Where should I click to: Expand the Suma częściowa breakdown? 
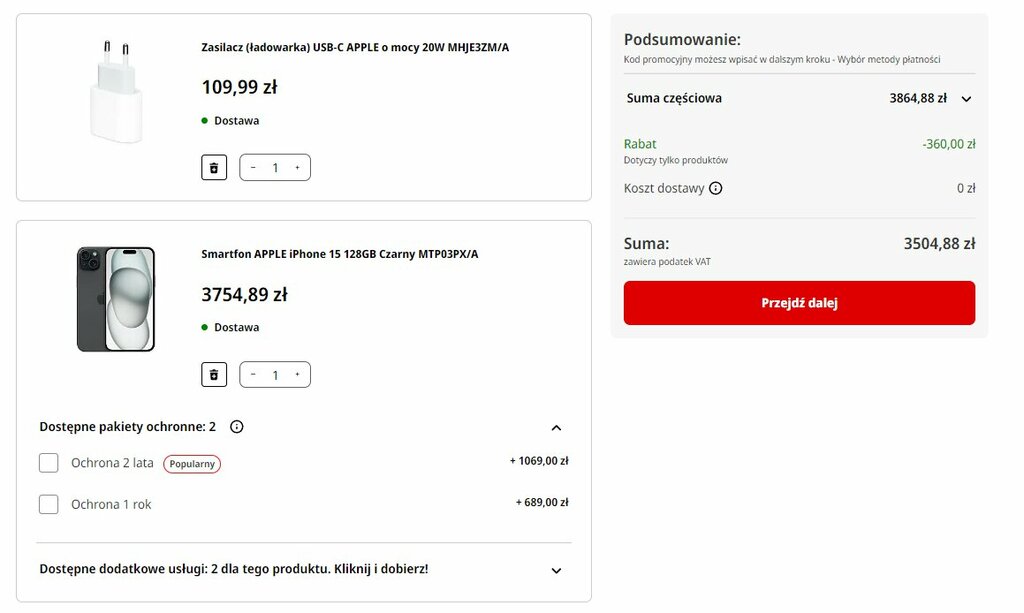pos(966,99)
